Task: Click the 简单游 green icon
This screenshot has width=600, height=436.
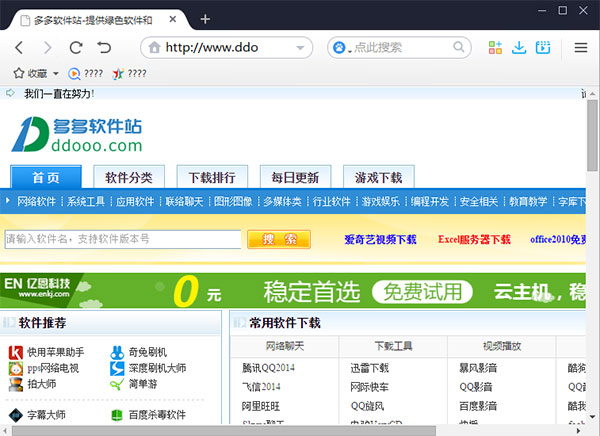Action: click(x=117, y=384)
